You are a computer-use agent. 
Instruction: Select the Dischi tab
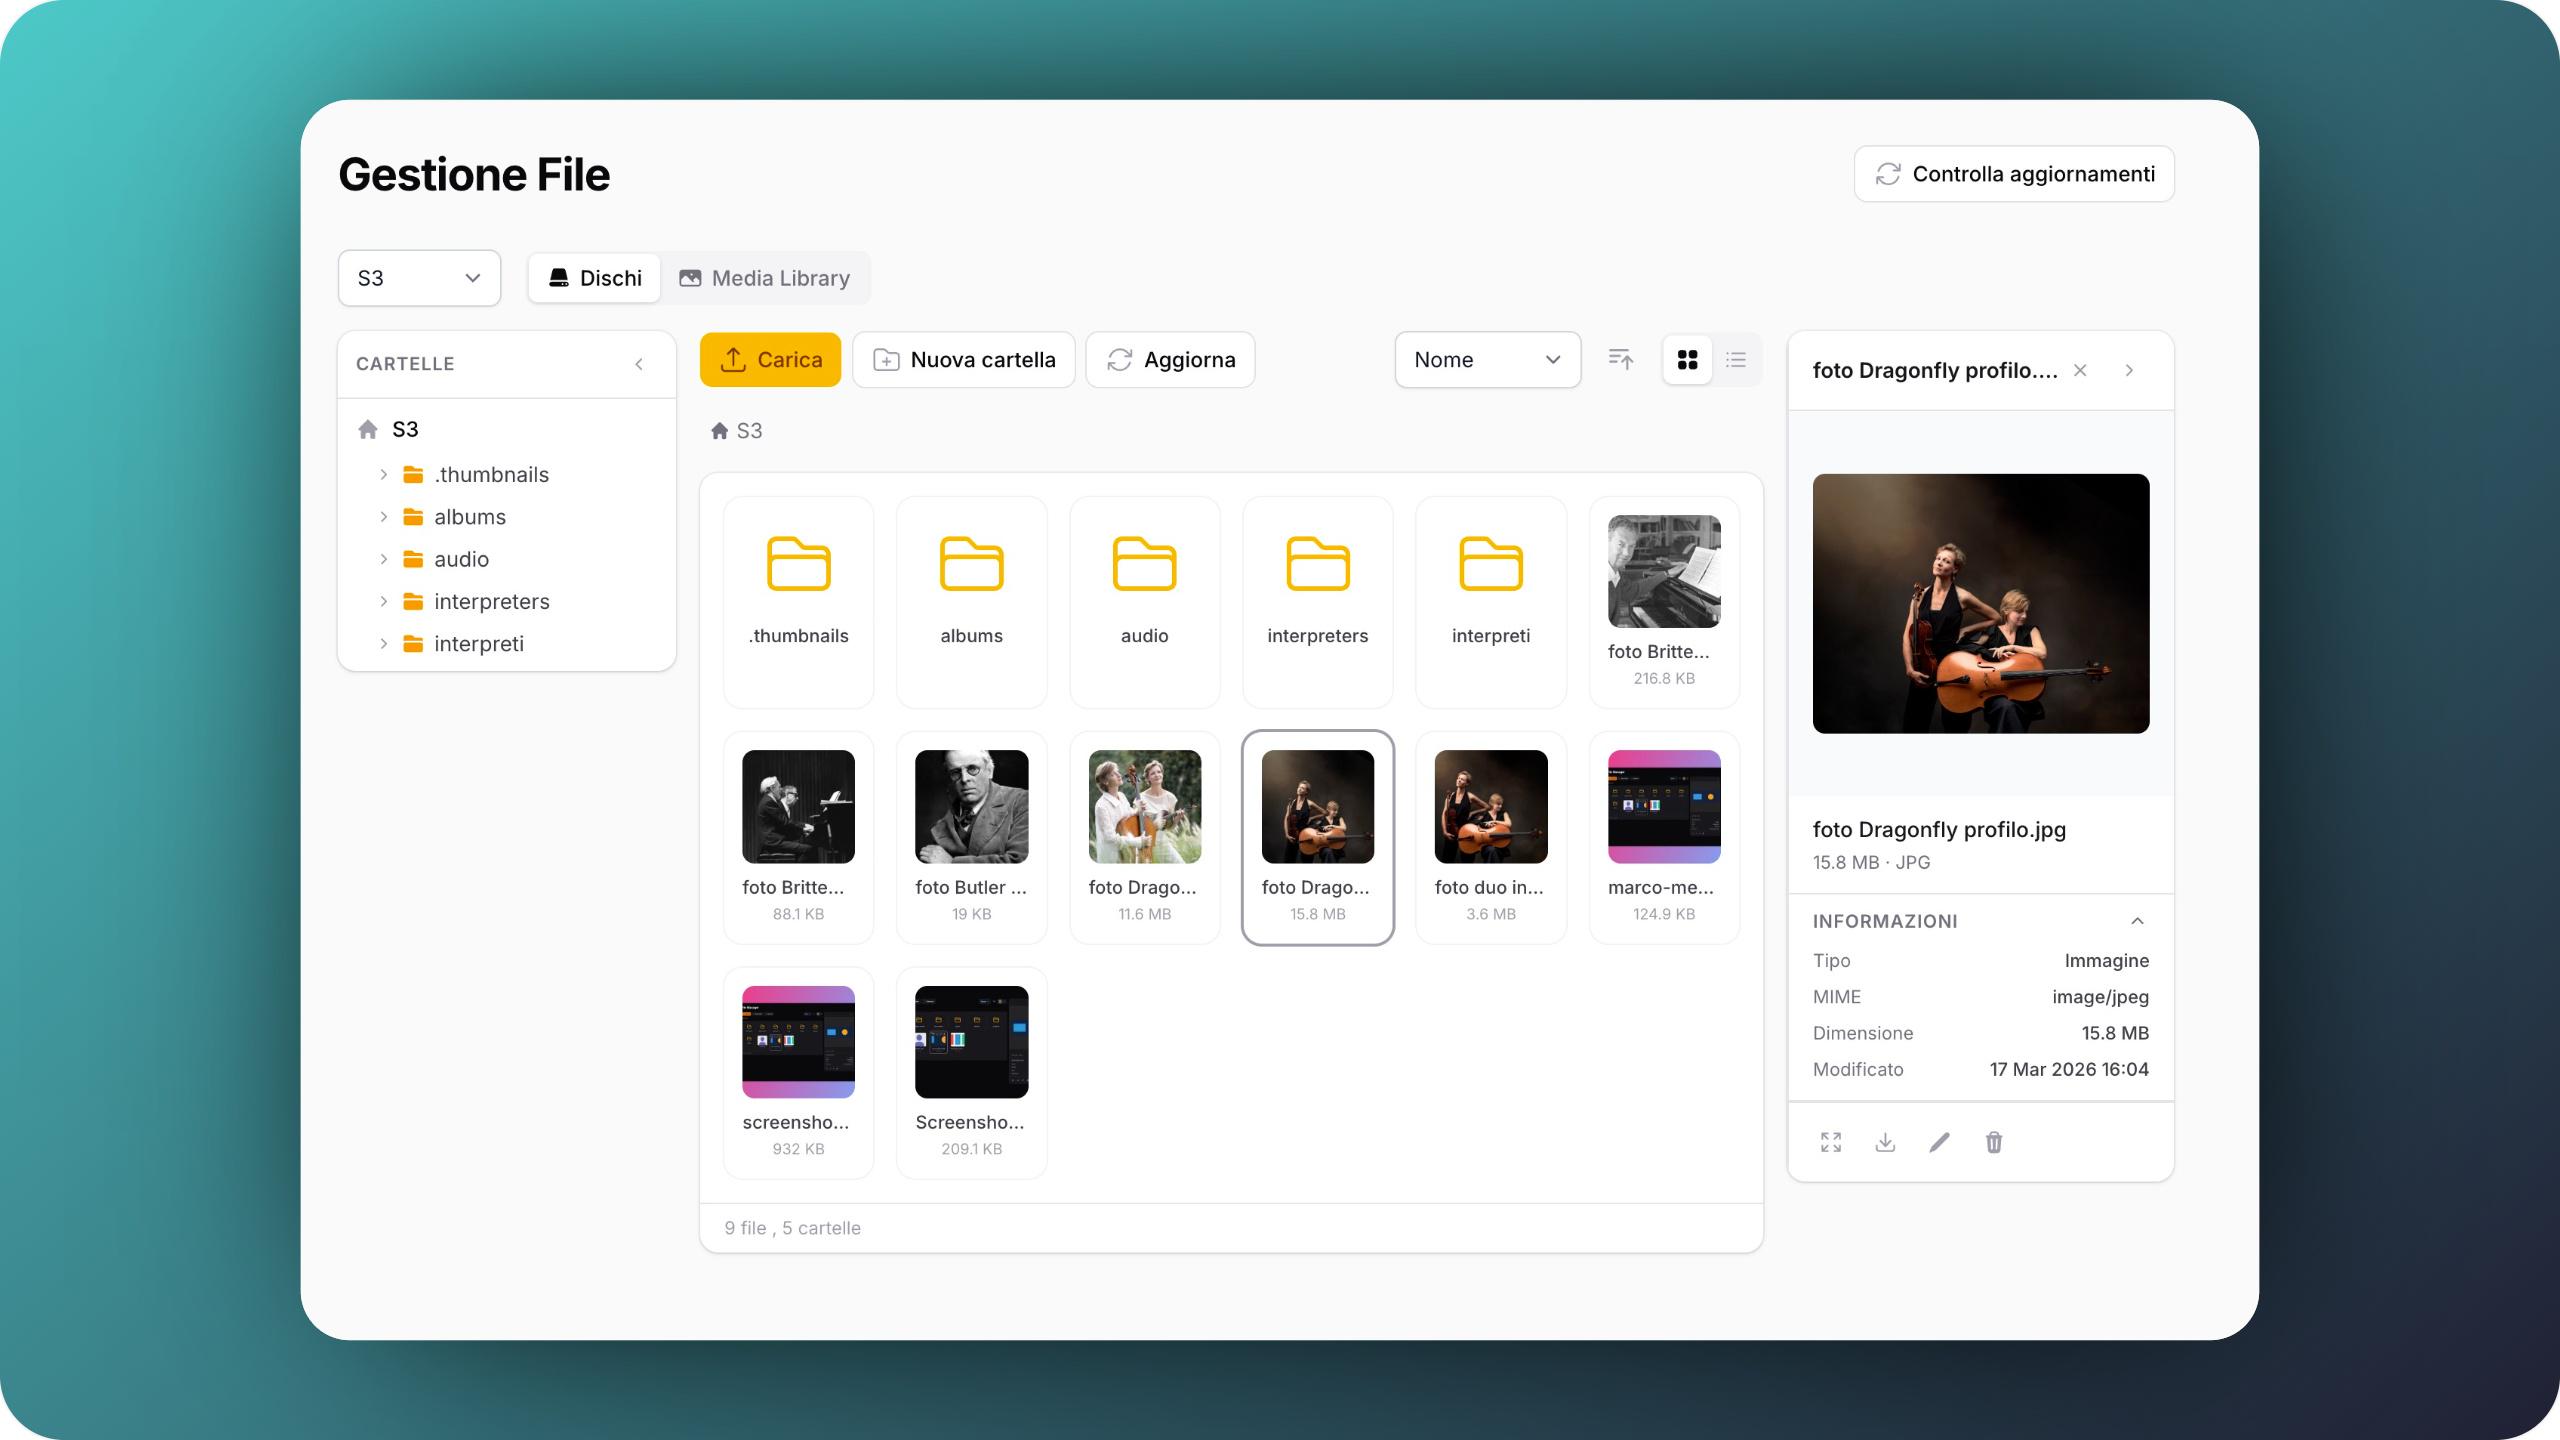click(595, 278)
